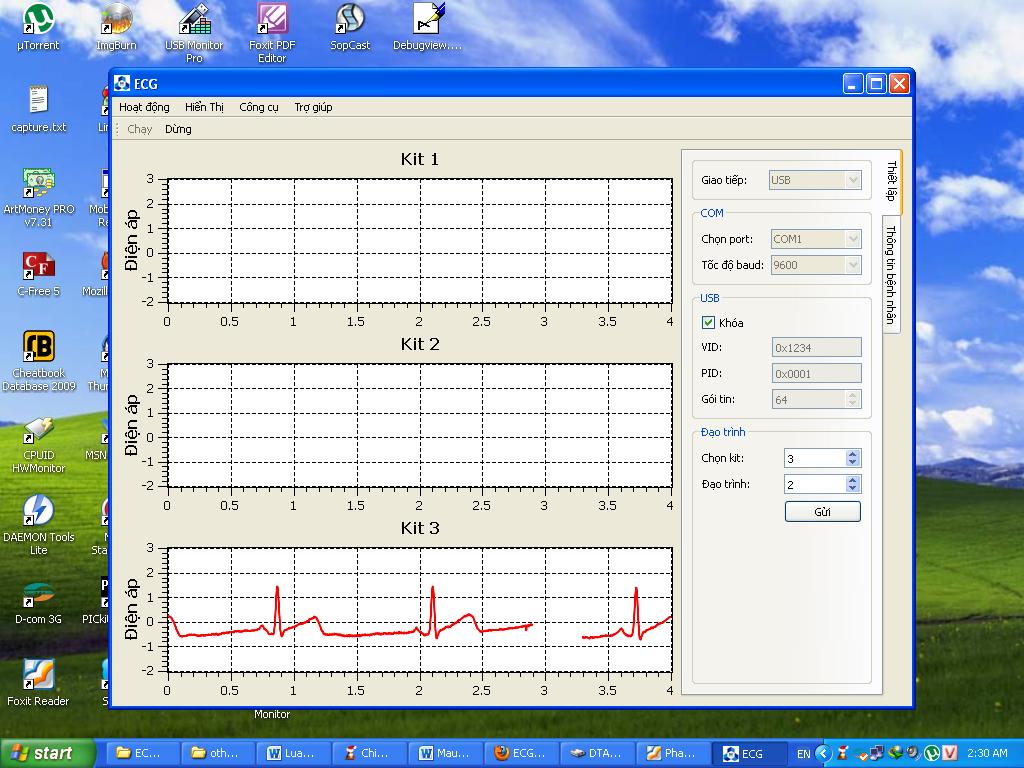
Task: Open the Foxit PDF Editor desktop icon
Action: pos(272,20)
